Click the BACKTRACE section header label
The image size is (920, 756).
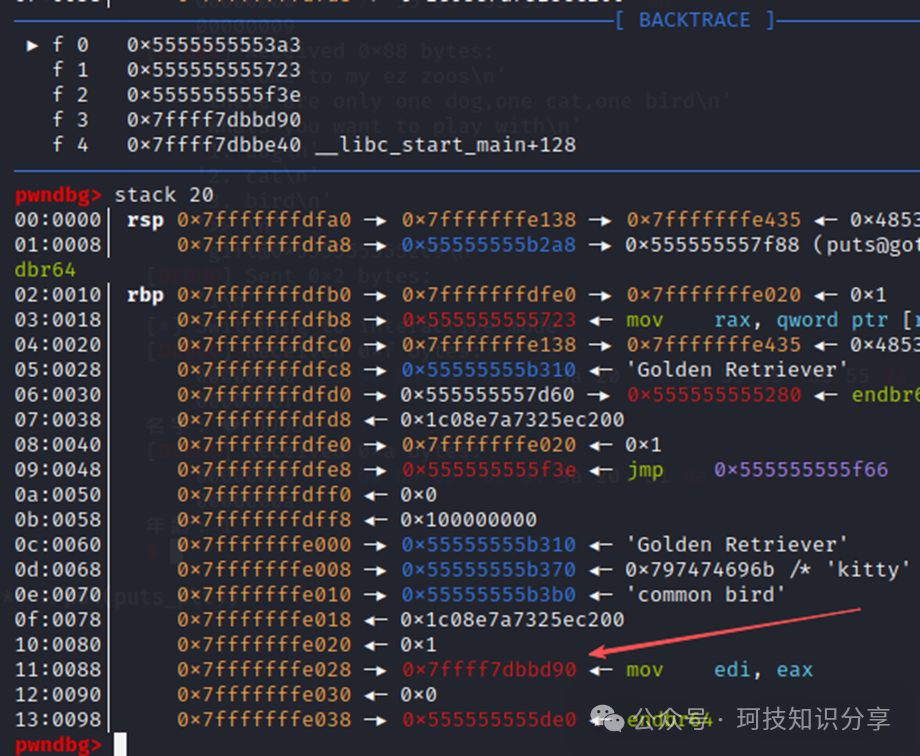pos(694,20)
